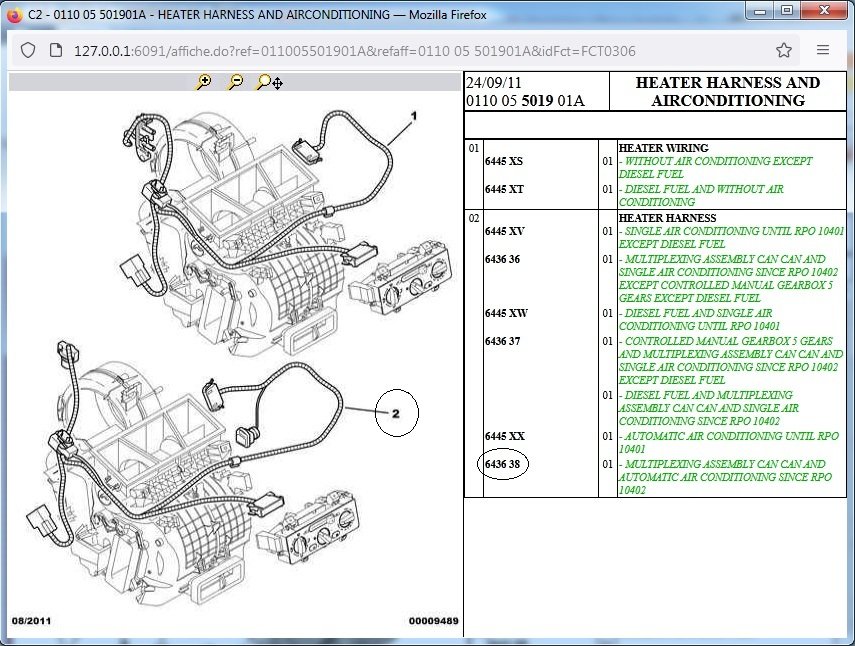Select part number 6436 37
The width and height of the screenshot is (855, 646).
pos(502,341)
